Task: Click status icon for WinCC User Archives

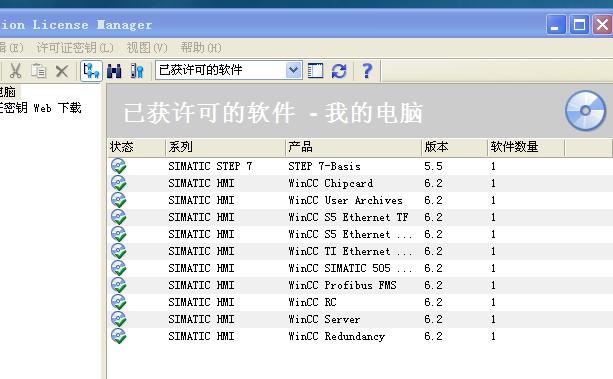Action: coord(118,200)
